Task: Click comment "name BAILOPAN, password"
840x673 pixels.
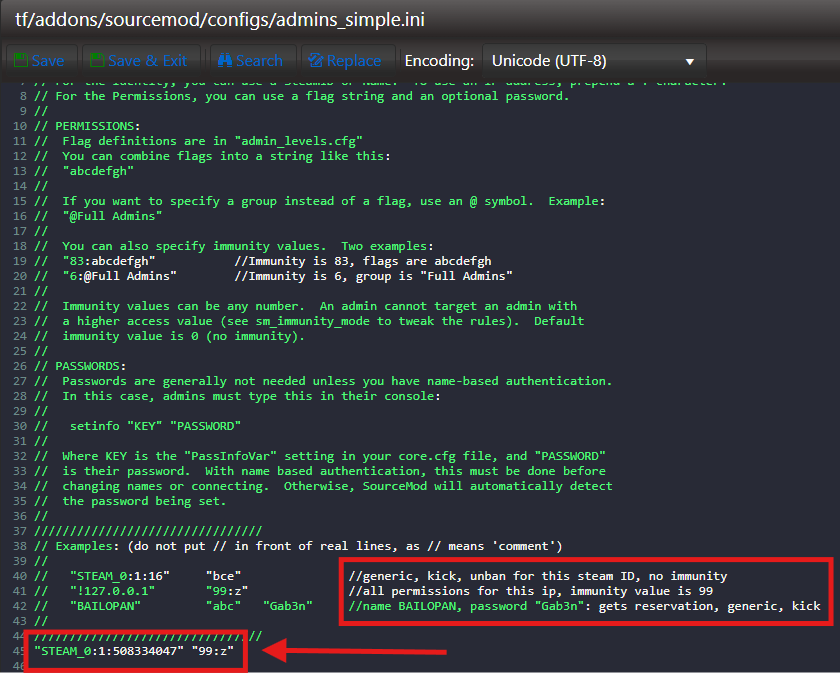Action: 584,606
